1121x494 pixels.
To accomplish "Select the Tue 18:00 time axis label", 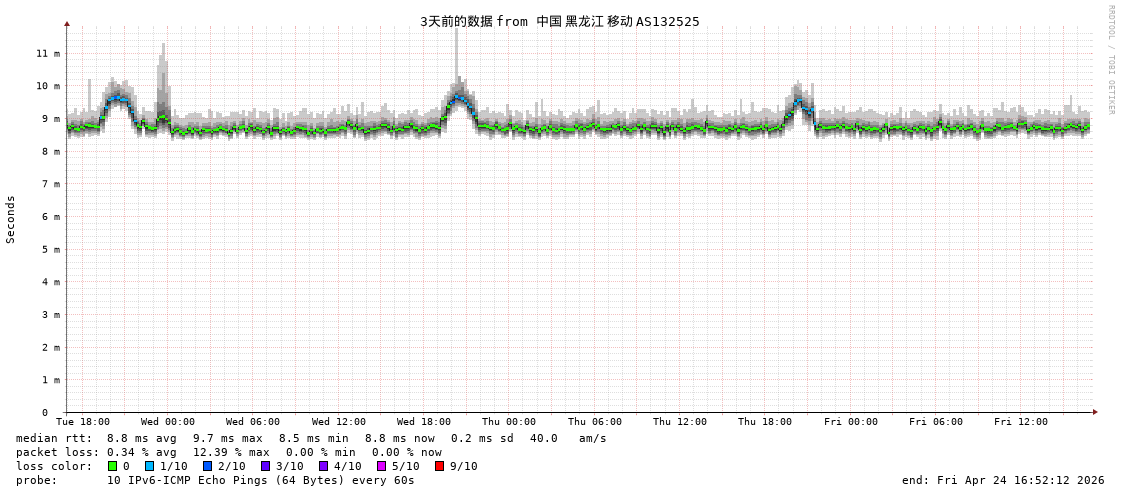I will click(83, 422).
